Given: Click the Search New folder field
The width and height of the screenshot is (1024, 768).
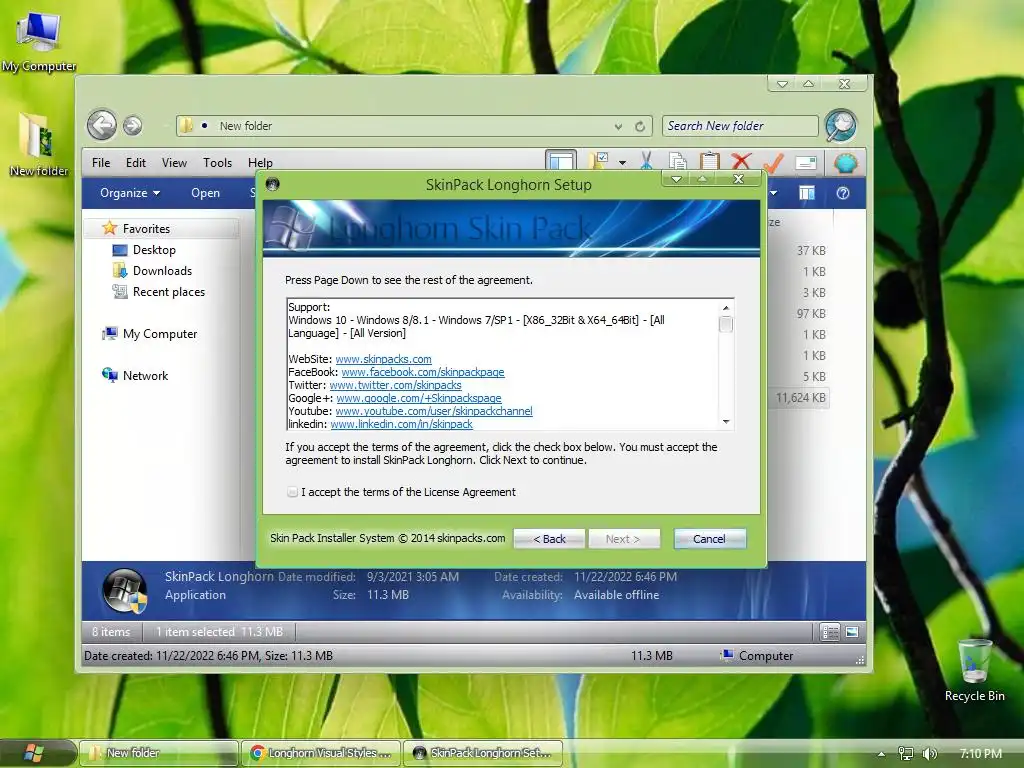Looking at the screenshot, I should click(x=740, y=126).
